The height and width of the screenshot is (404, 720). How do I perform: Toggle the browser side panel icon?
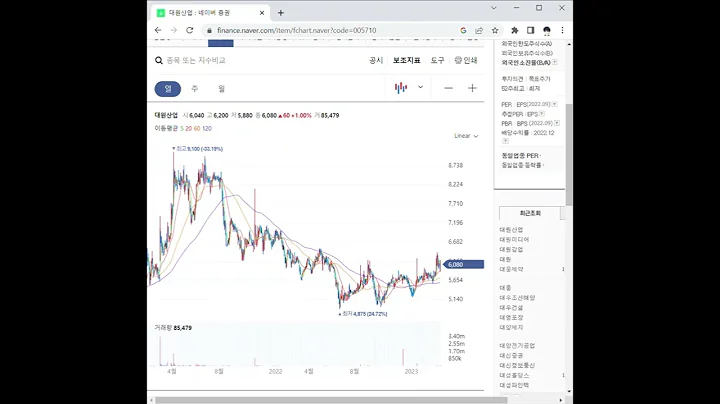(x=530, y=30)
